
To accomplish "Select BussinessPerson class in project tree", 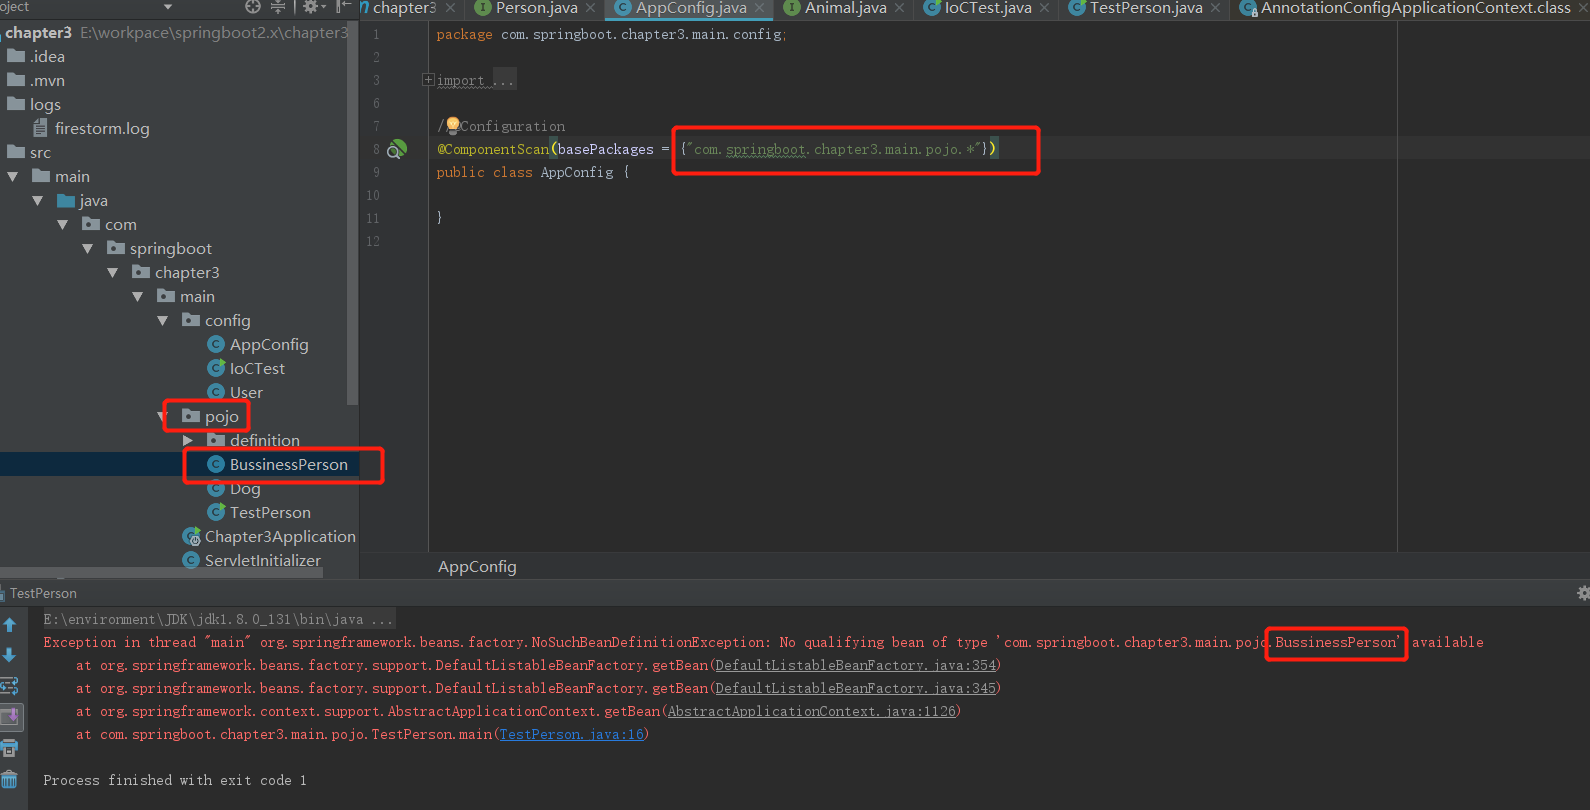I will (x=277, y=465).
